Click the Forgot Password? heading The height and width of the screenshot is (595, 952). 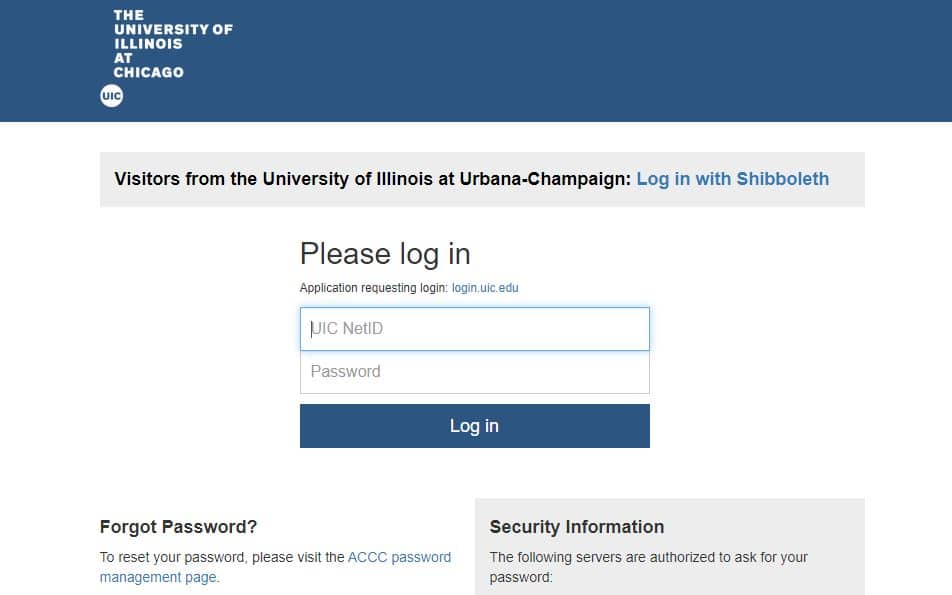[178, 526]
